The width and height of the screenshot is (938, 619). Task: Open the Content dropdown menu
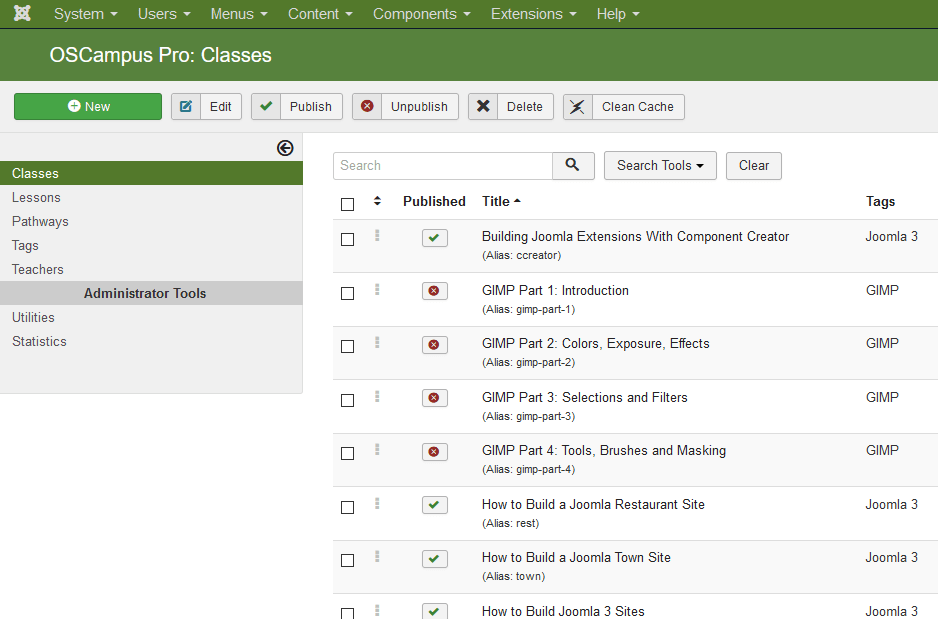point(320,14)
